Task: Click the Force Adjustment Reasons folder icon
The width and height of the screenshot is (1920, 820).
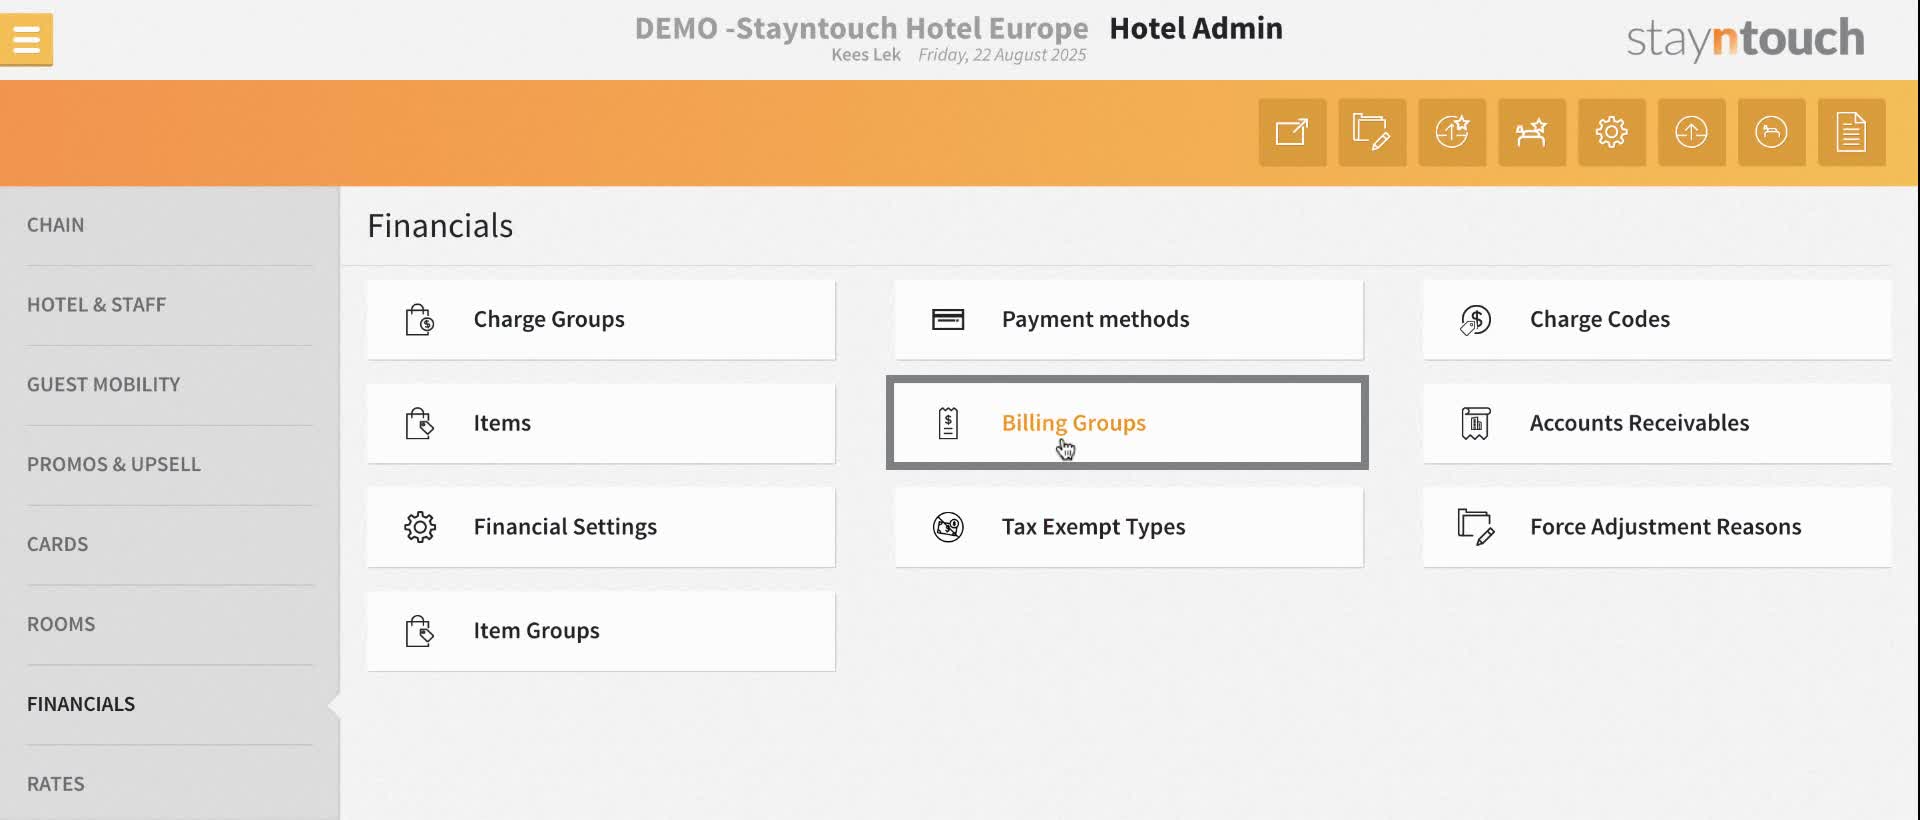Action: pyautogui.click(x=1476, y=527)
